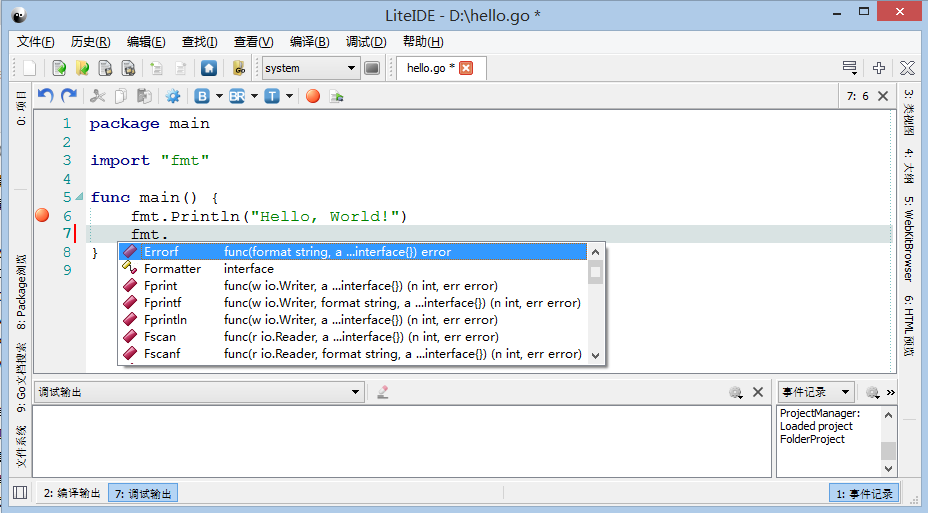
Task: Choose the Formatter interface suggestion
Action: 353,269
